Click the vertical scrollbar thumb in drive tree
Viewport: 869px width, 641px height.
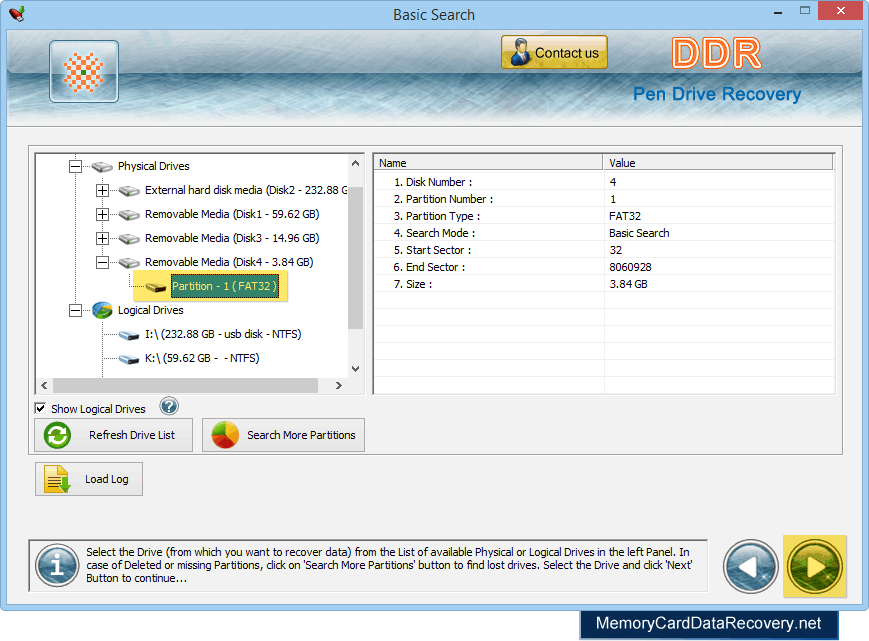[x=355, y=258]
